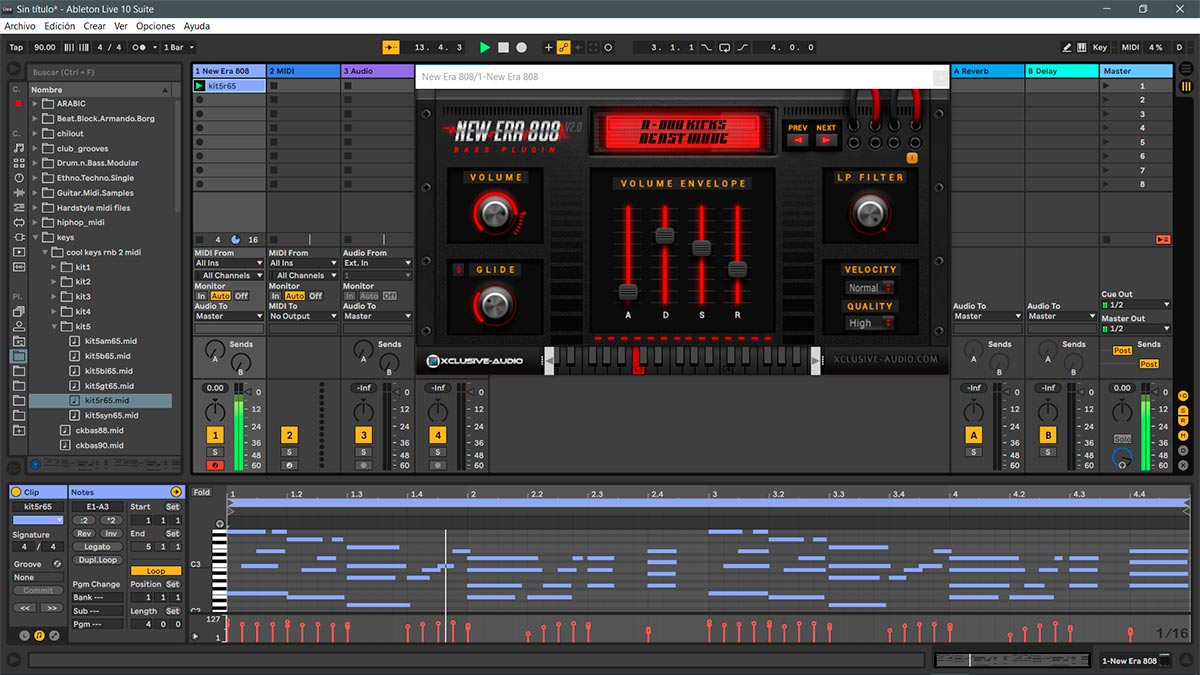The width and height of the screenshot is (1200, 675).
Task: Click NEXT preset arrow in New Era 808
Action: click(x=826, y=140)
